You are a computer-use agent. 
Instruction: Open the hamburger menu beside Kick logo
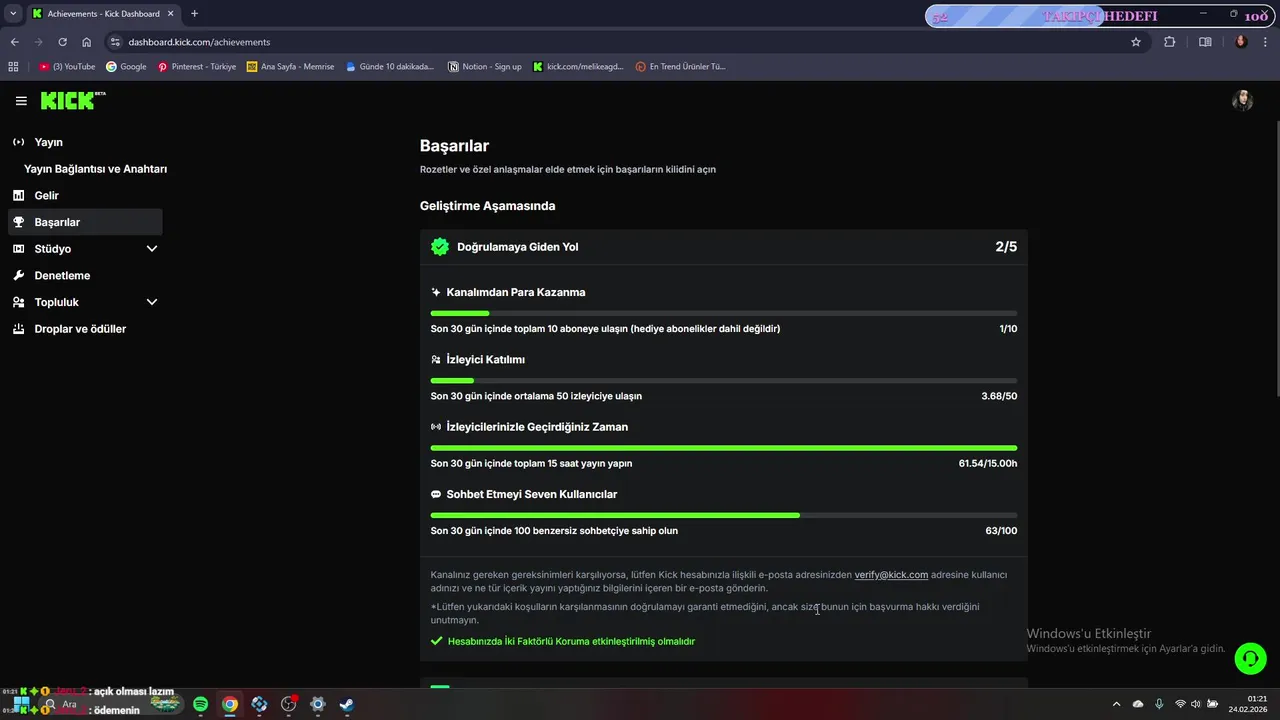coord(21,101)
